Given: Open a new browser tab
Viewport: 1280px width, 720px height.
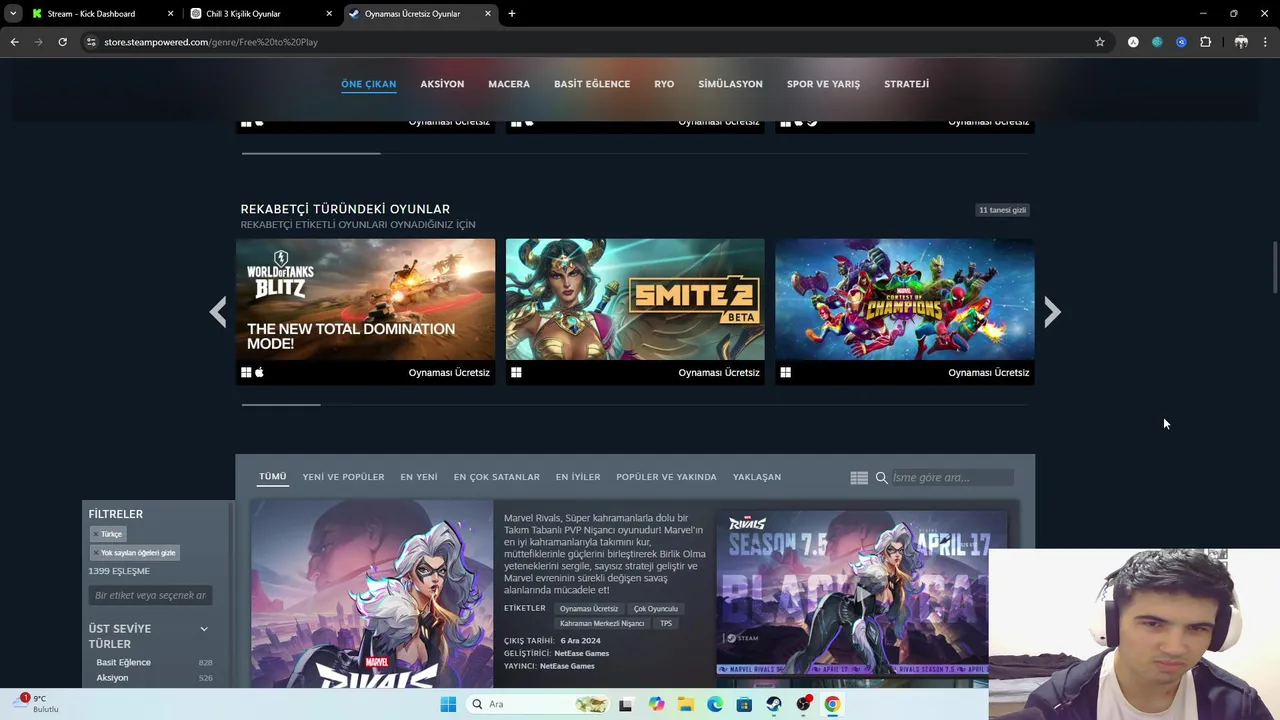Looking at the screenshot, I should click(512, 14).
